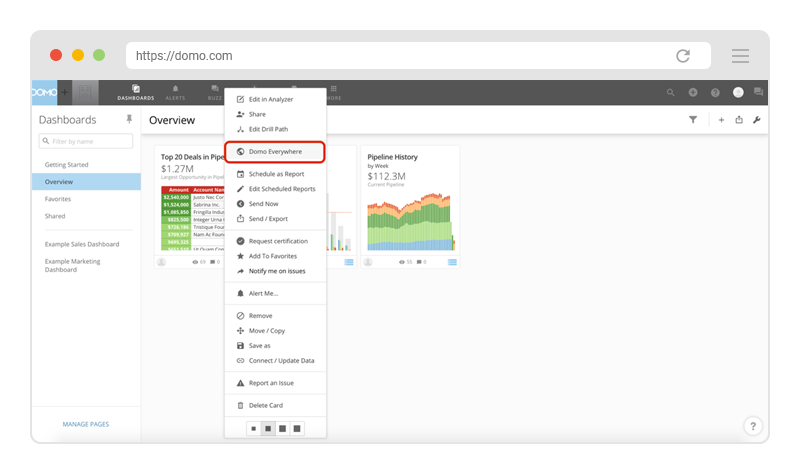Image resolution: width=800 pixels, height=474 pixels.
Task: Click the browser reload icon
Action: coord(683,56)
